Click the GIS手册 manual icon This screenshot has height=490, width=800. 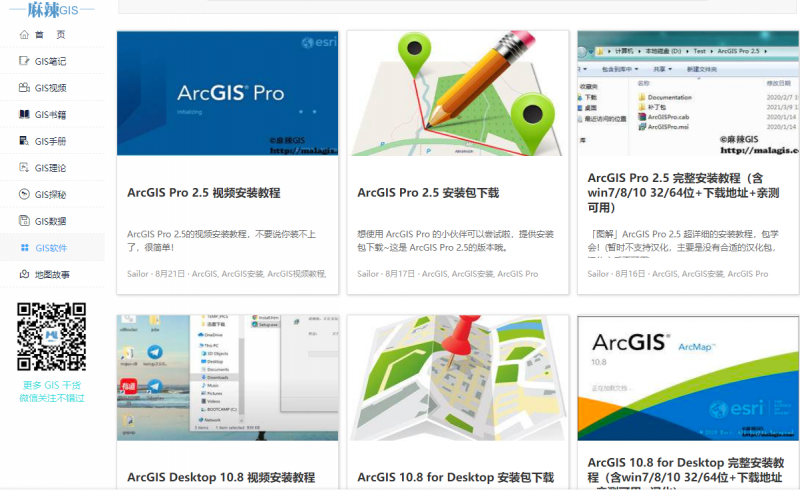25,141
